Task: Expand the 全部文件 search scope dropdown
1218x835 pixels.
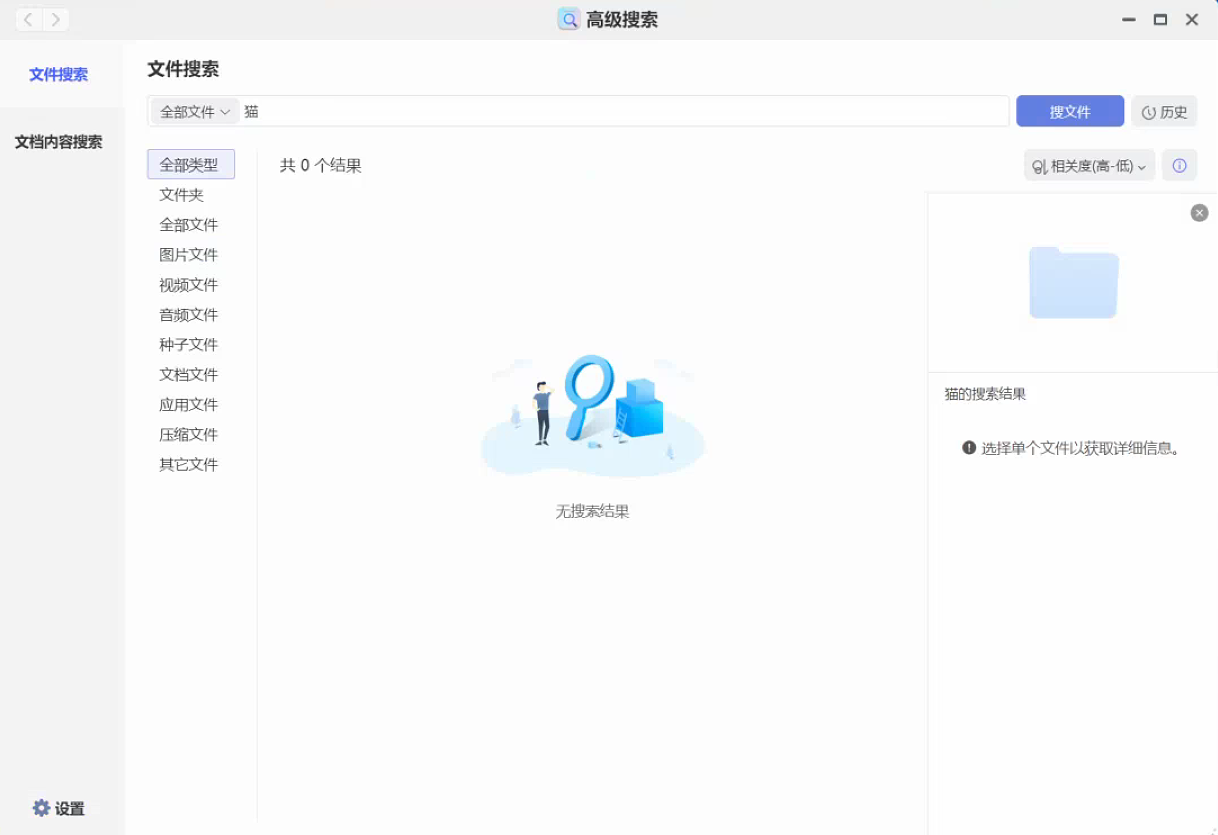Action: (195, 112)
